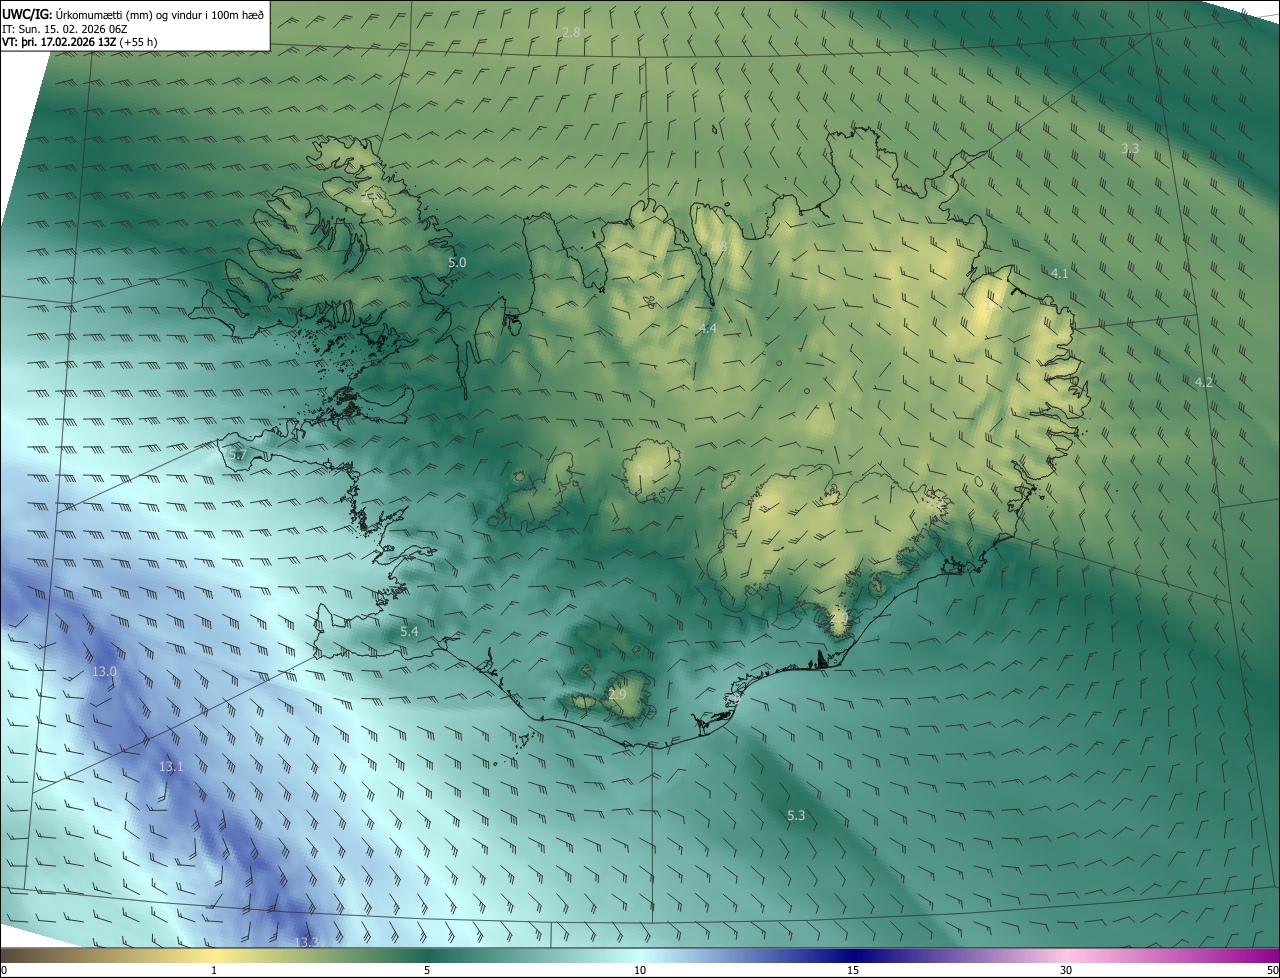The height and width of the screenshot is (978, 1280).
Task: Click the legend tick labelled 1
Action: pos(214,970)
